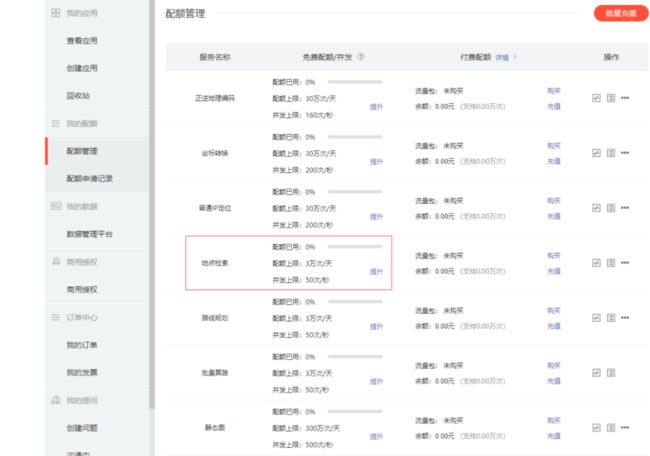Click the 商用授权 sub-item in sidebar

82,289
